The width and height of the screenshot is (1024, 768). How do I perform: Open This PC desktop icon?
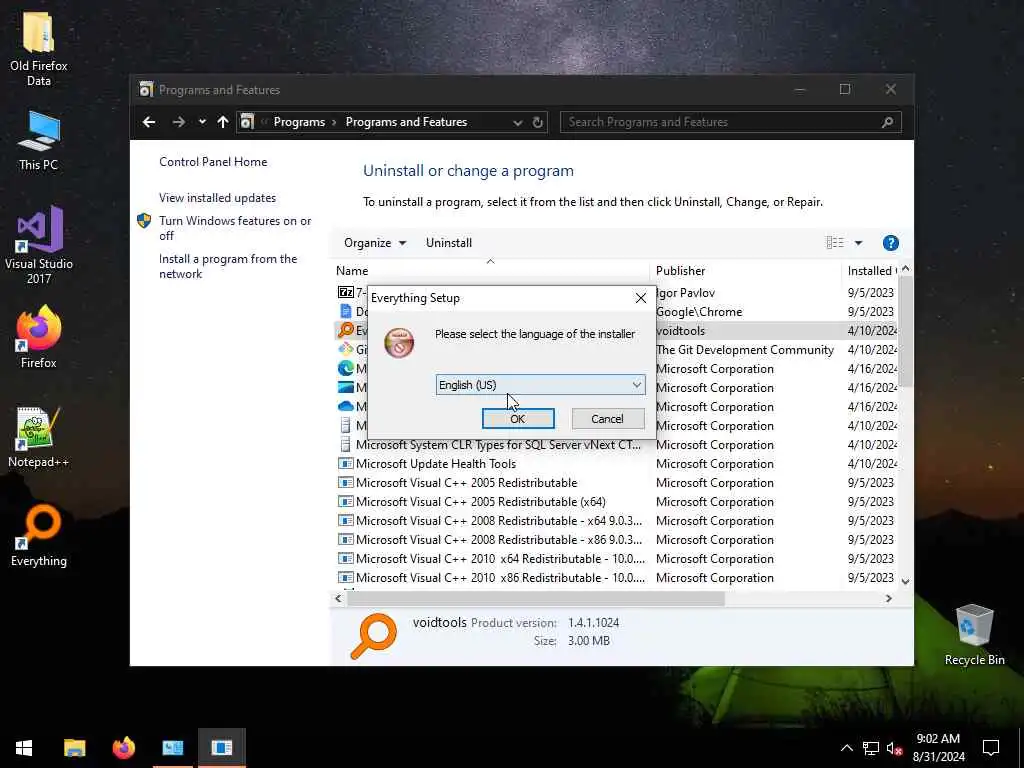pos(39,141)
